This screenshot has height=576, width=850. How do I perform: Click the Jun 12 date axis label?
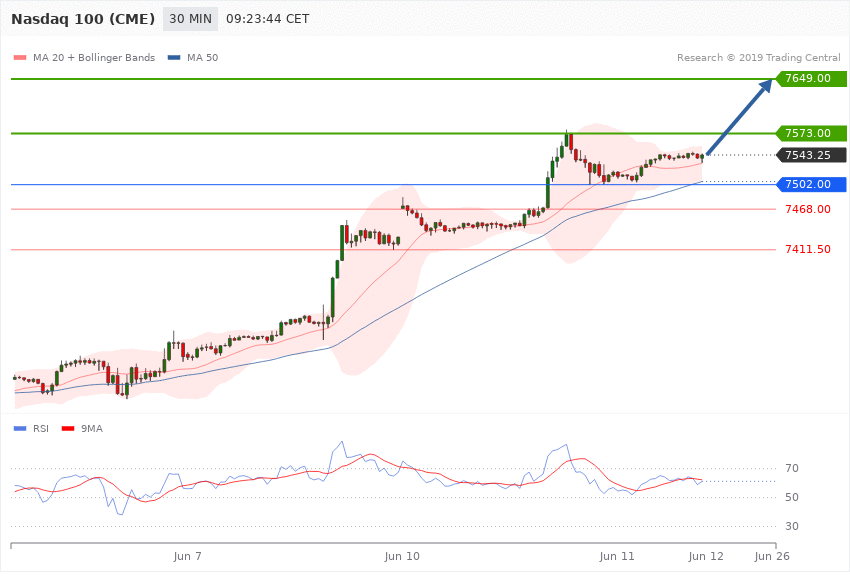click(706, 556)
